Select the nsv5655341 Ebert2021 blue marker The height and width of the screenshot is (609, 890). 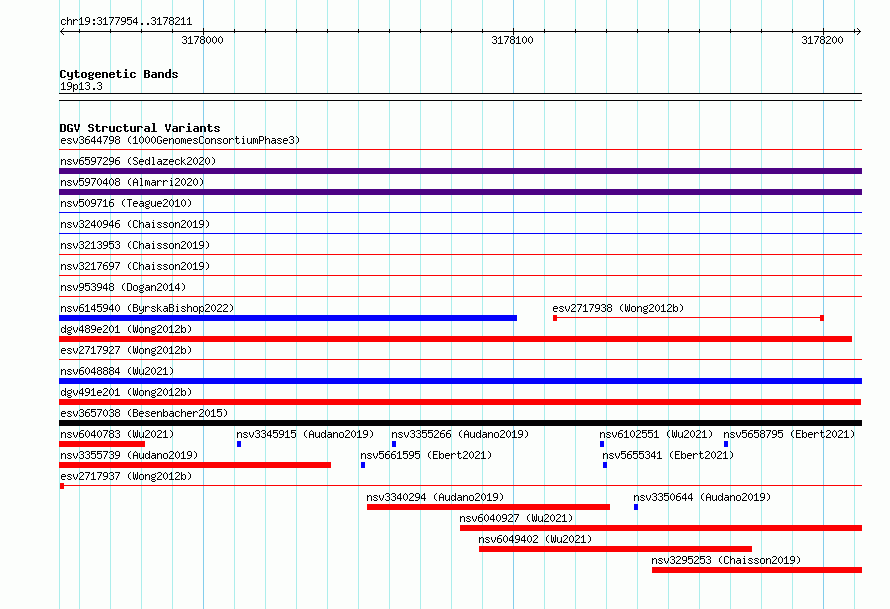coord(604,465)
